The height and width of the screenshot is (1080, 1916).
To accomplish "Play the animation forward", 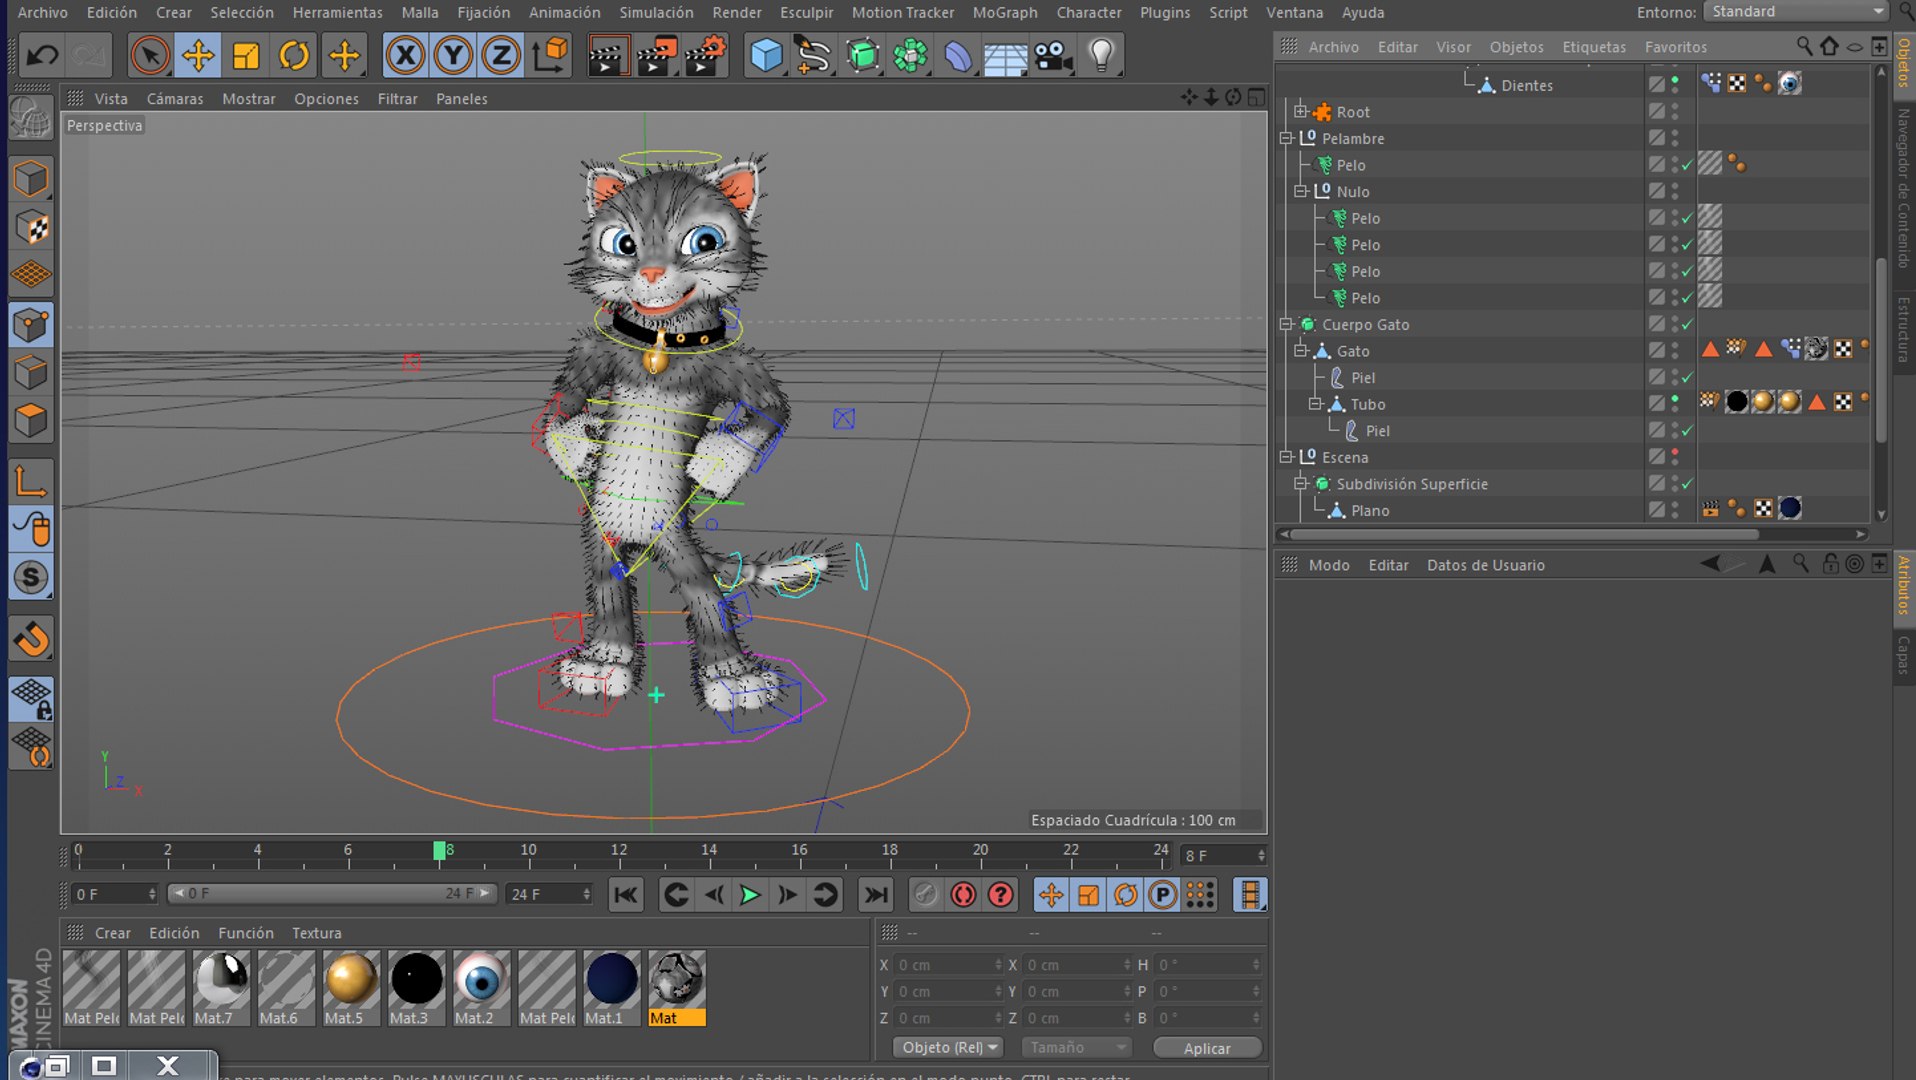I will tap(750, 895).
